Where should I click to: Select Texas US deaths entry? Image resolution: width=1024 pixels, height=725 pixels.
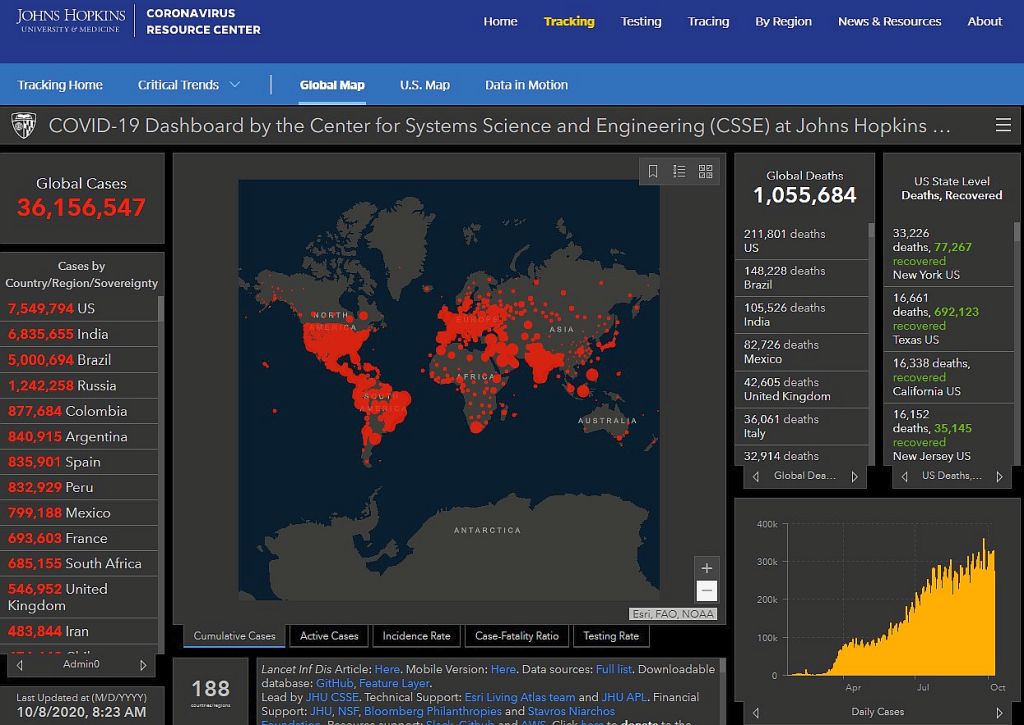click(950, 319)
